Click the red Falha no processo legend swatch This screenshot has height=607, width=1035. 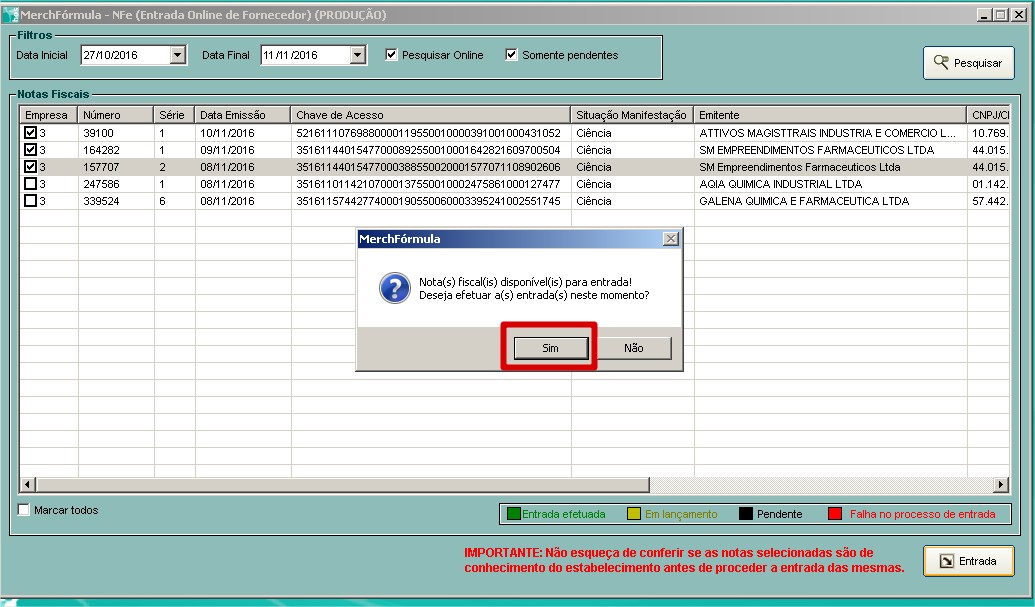coord(835,514)
